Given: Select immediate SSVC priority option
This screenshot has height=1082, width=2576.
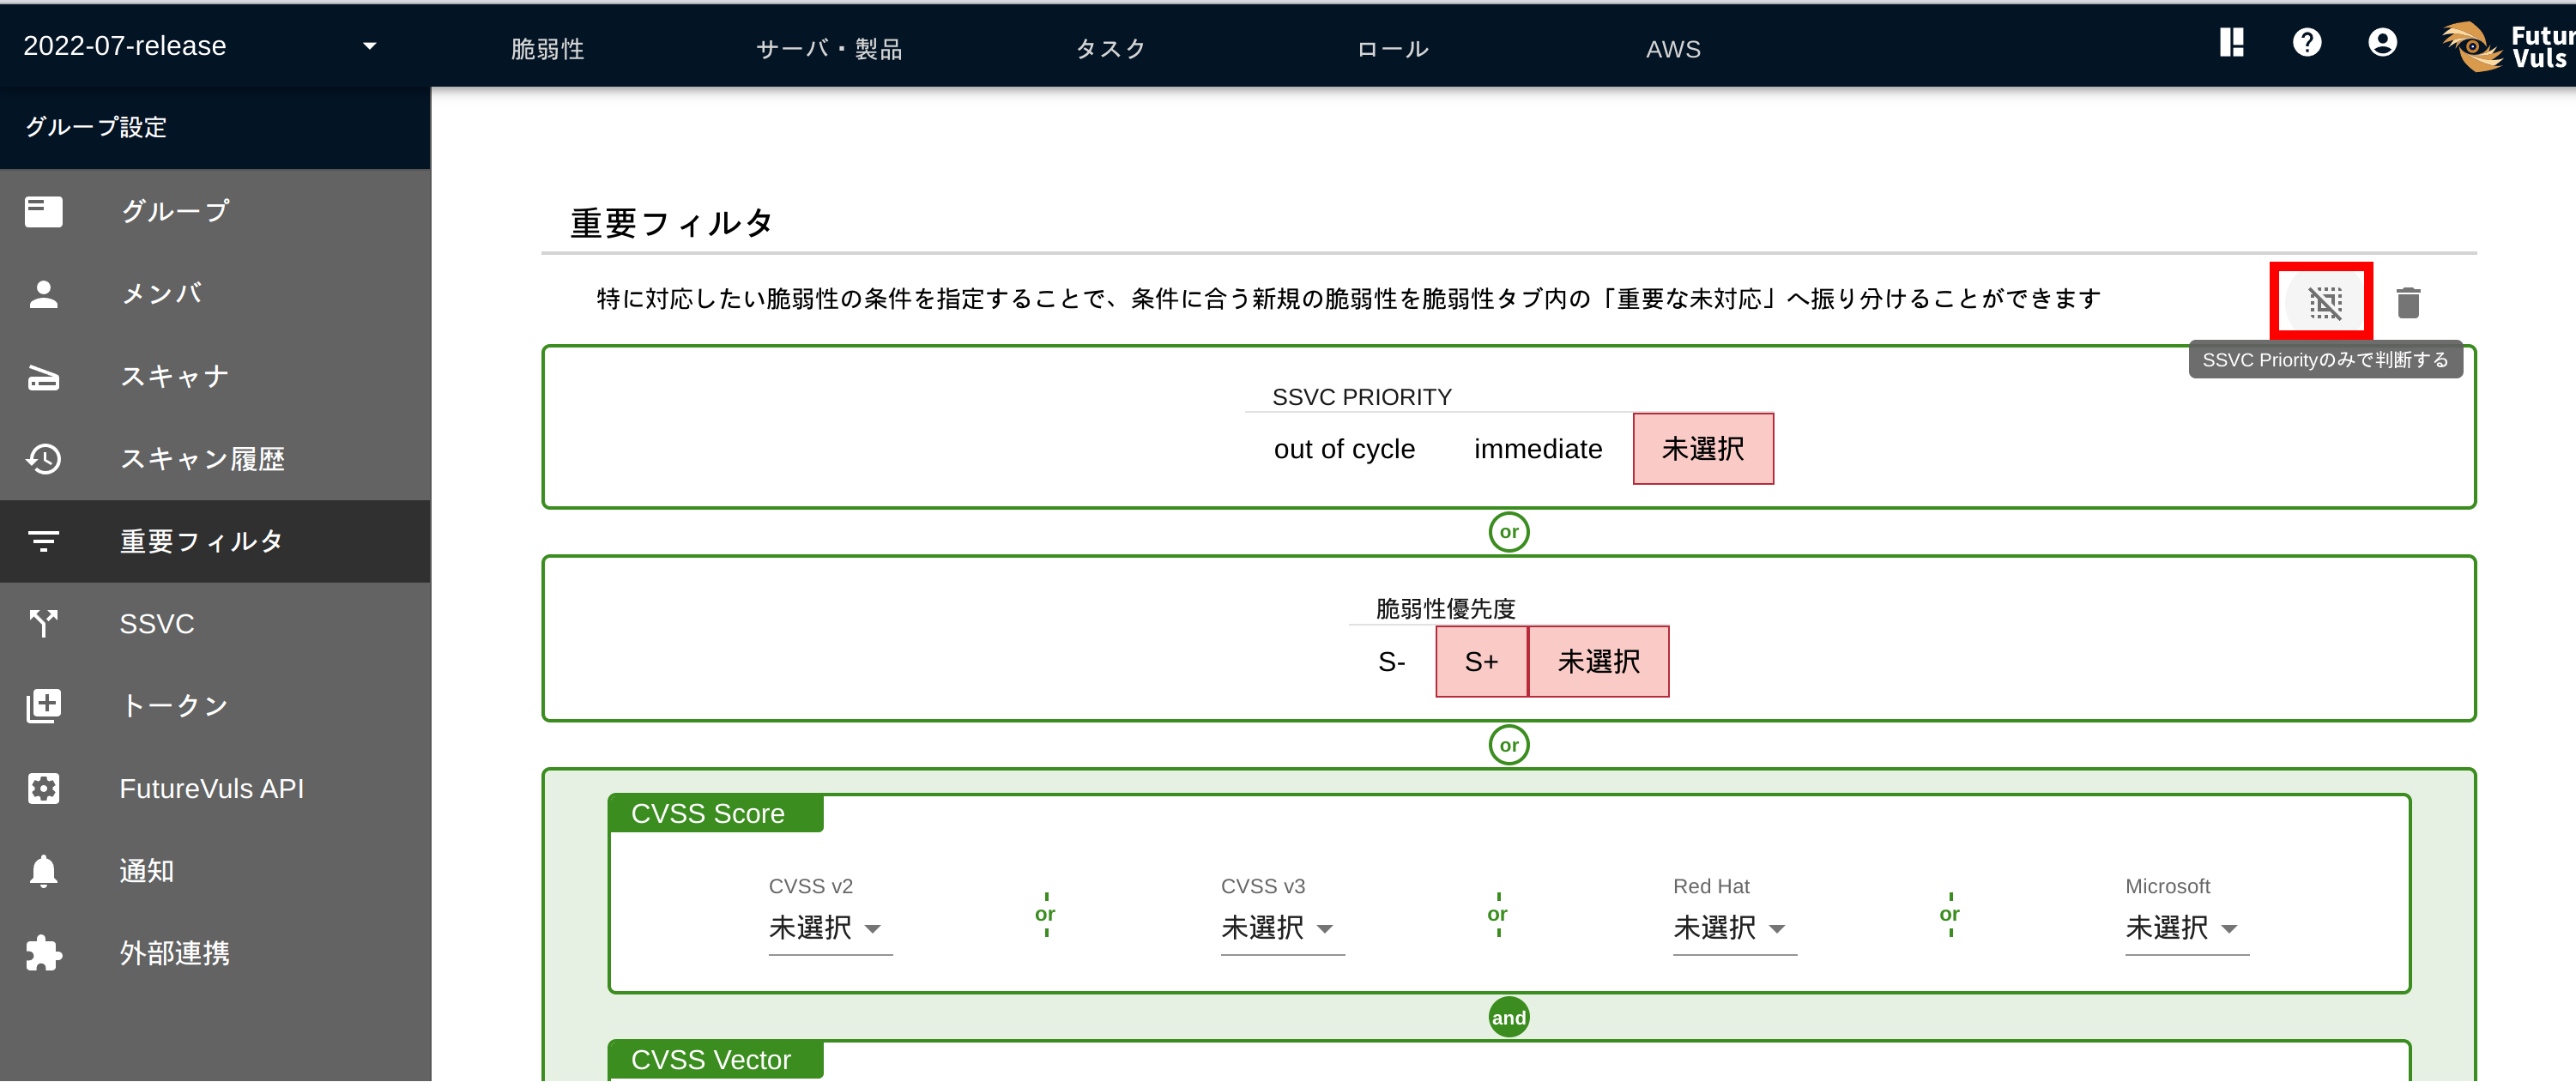Looking at the screenshot, I should tap(1537, 450).
